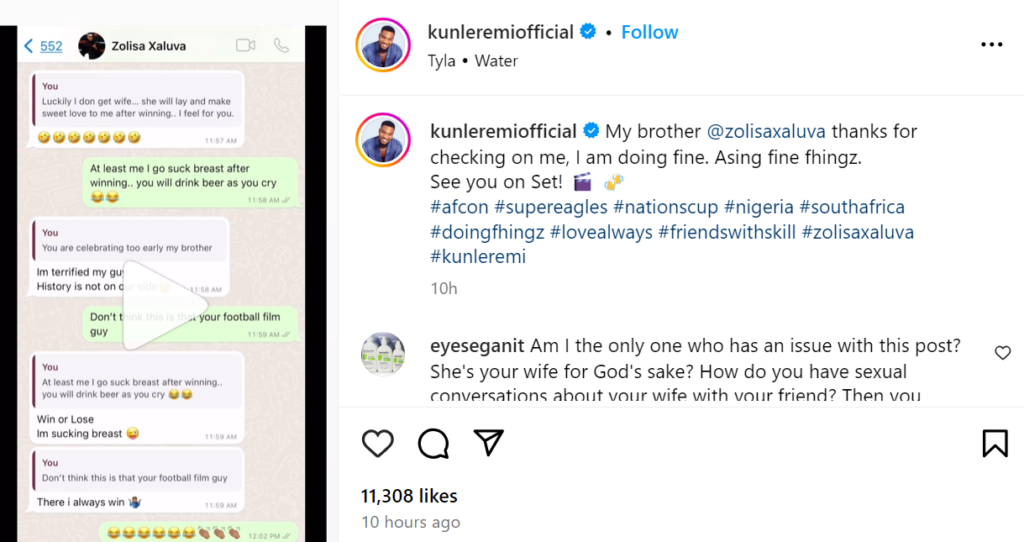Viewport: 1024px width, 542px height.
Task: Click the eyeseganit username in comment
Action: [x=477, y=346]
